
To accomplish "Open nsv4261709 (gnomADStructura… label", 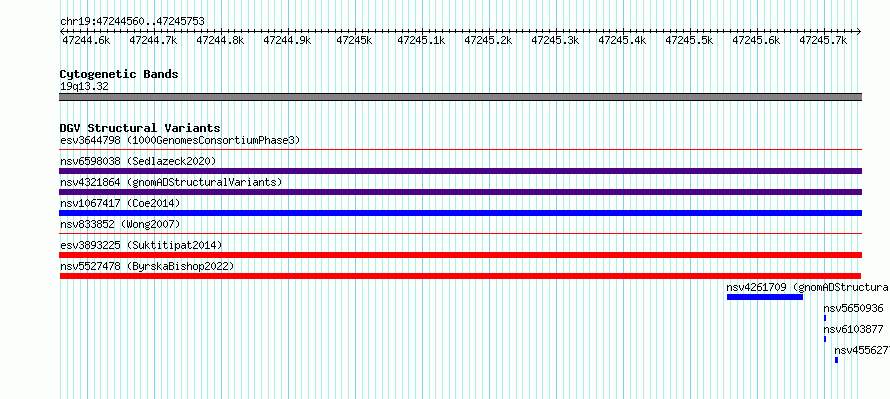I will [x=808, y=287].
